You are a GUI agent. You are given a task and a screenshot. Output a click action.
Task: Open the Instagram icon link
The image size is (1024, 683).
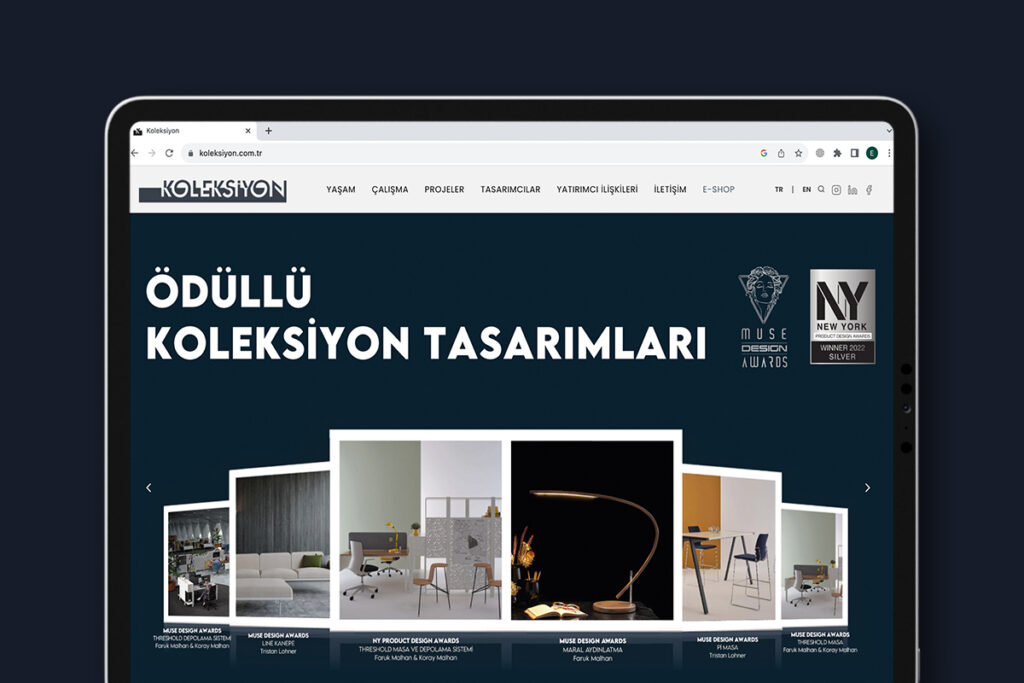click(836, 190)
